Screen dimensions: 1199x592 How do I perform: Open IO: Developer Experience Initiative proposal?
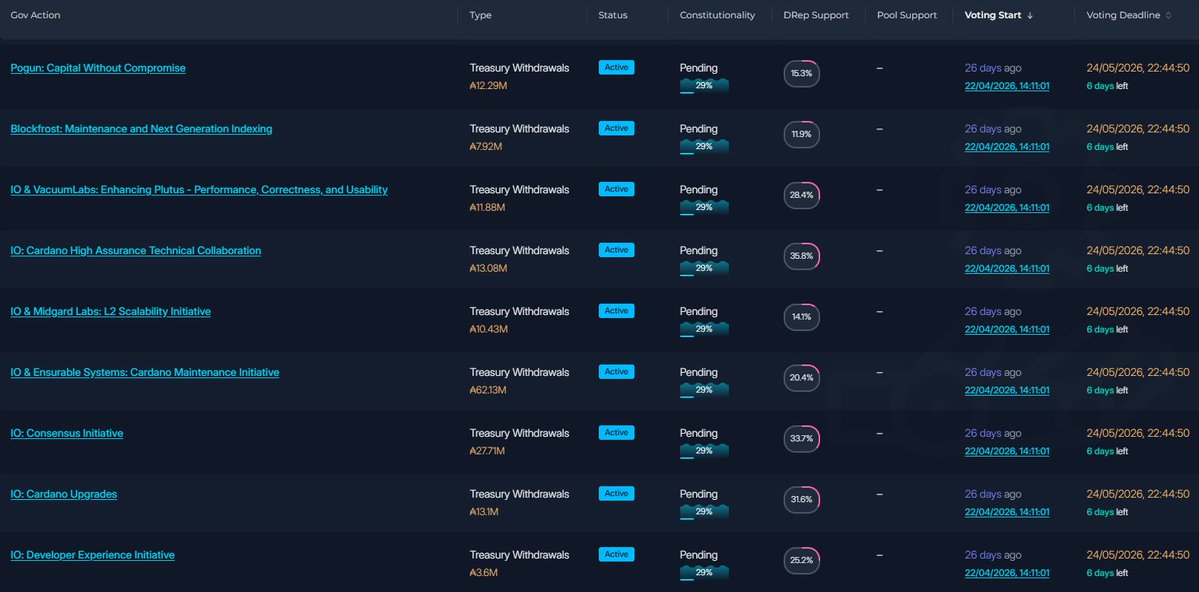[x=93, y=555]
